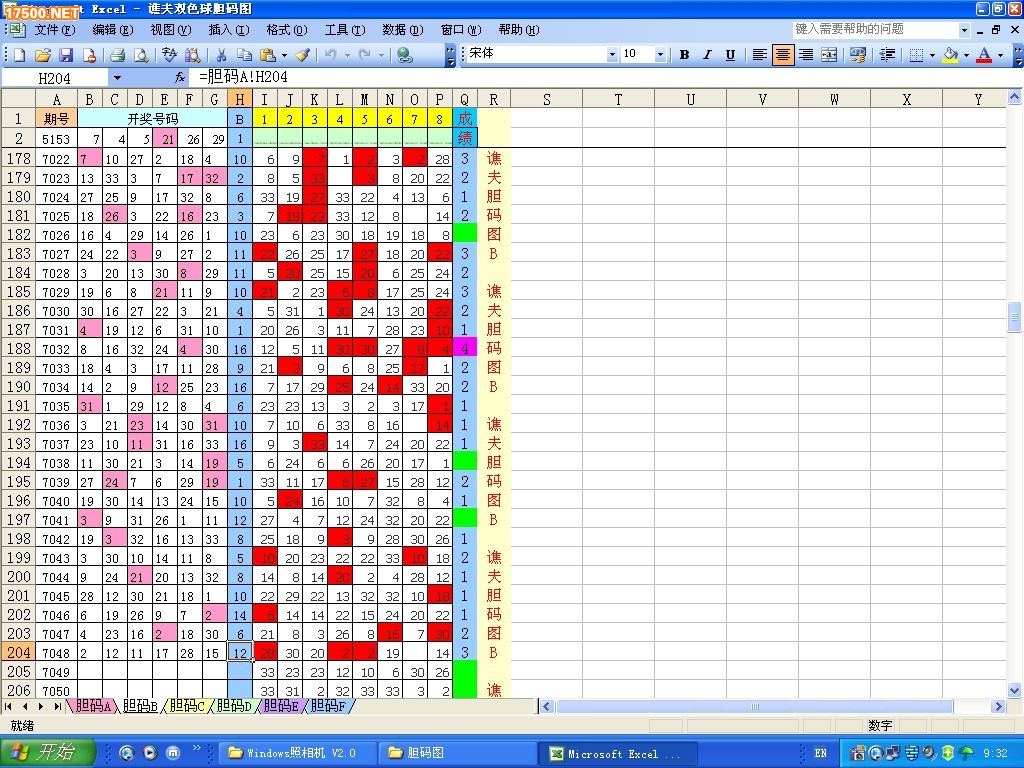Screen dimensions: 1024x768
Task: Apply the red Font Color
Action: tap(984, 55)
